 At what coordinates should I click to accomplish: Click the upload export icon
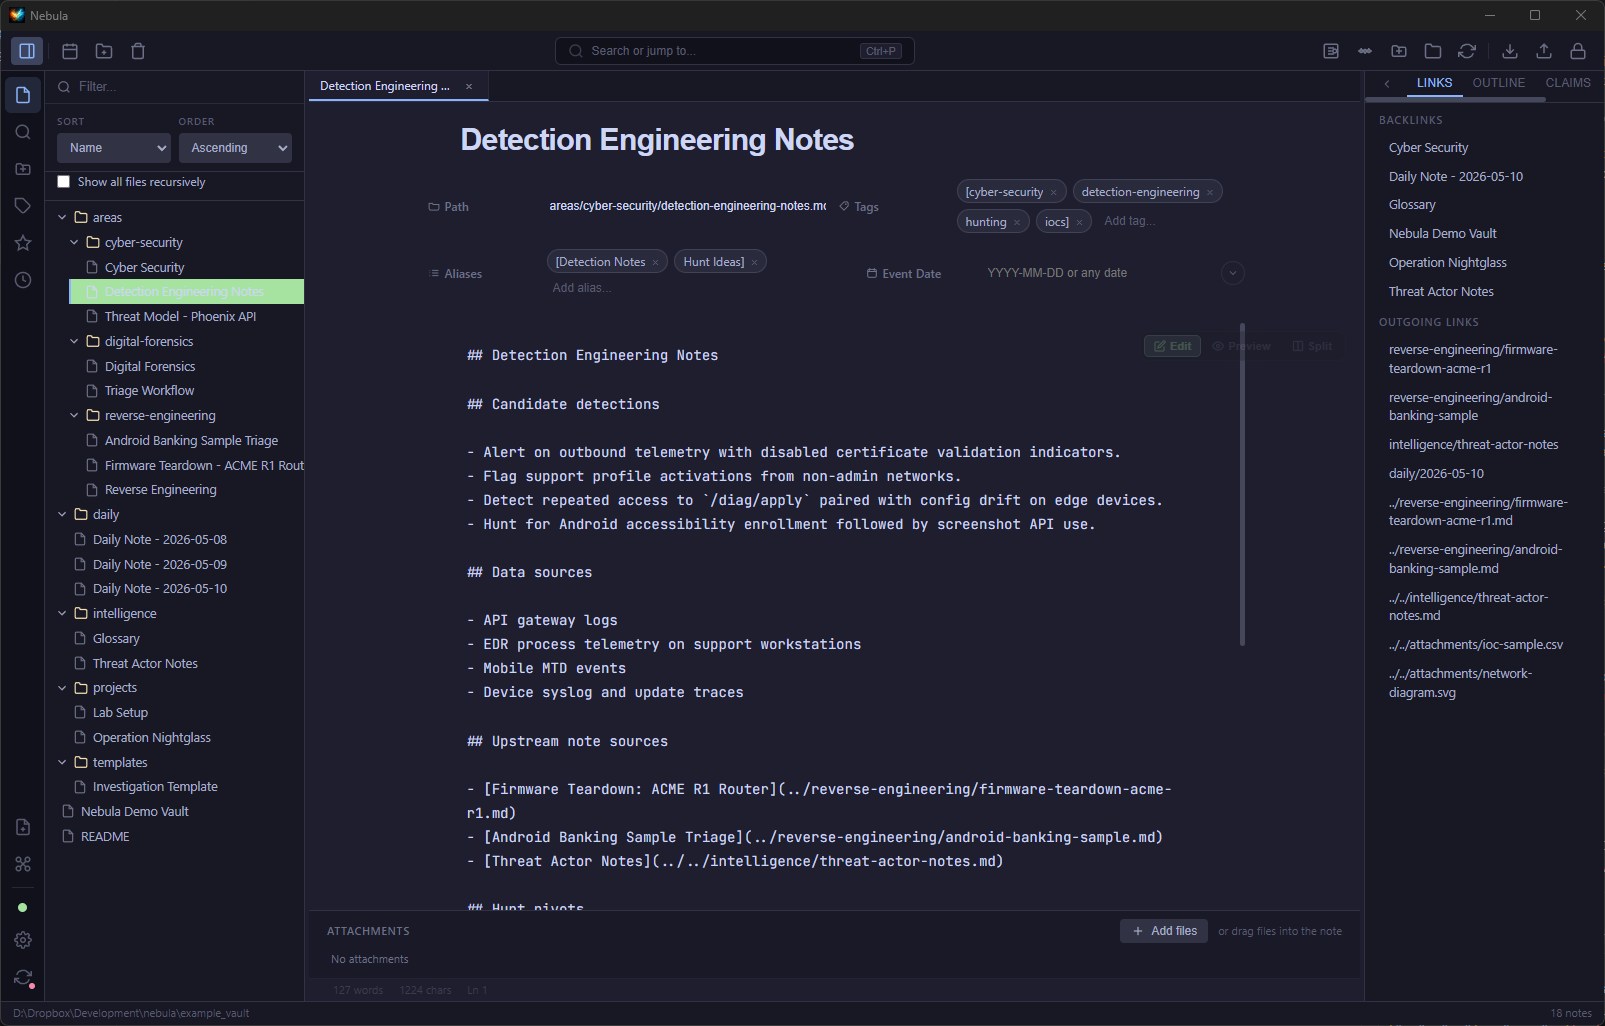point(1544,51)
